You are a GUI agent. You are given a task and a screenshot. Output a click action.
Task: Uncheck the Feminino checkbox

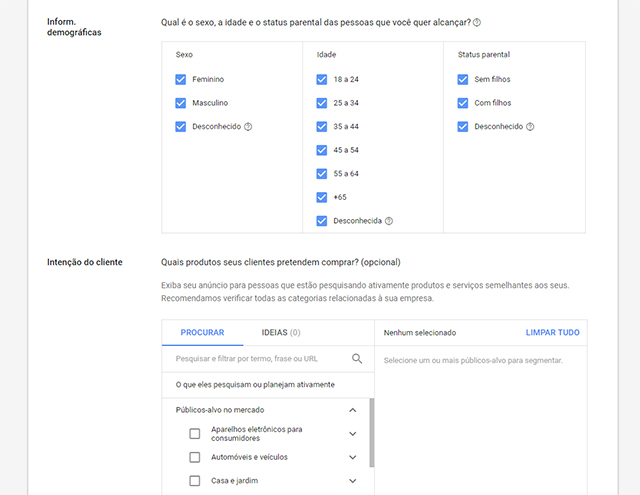[181, 79]
